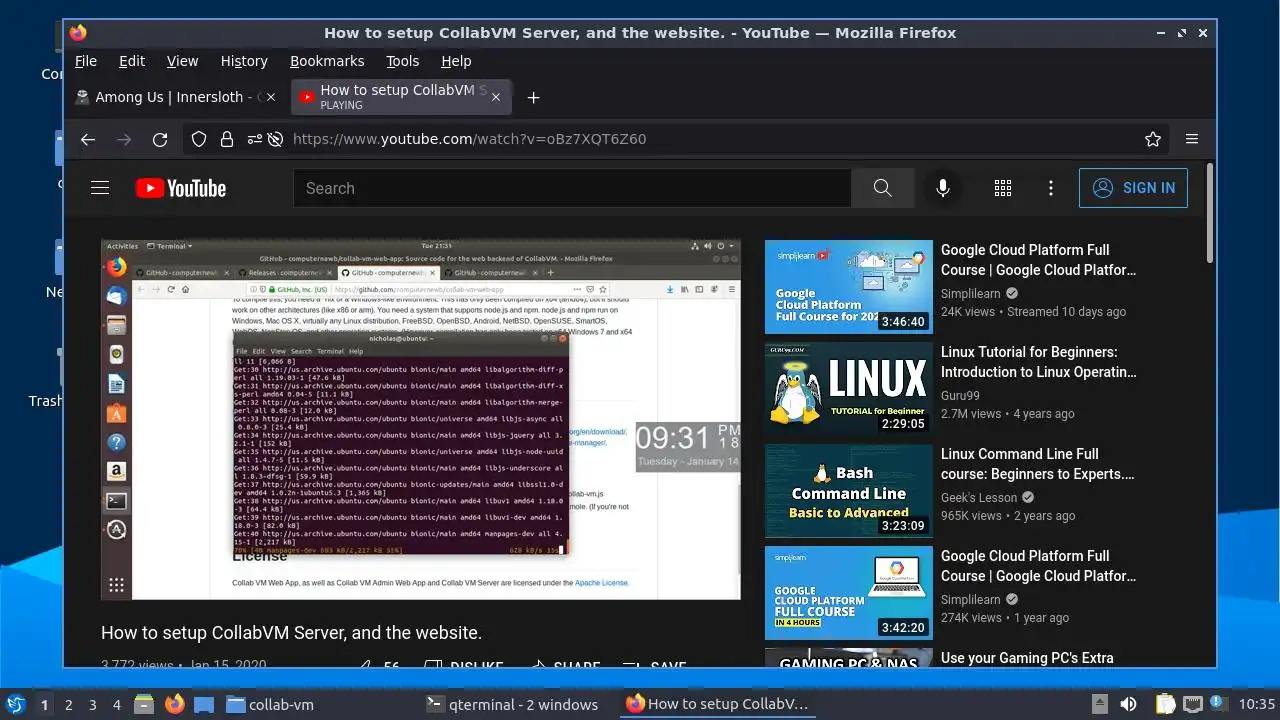Image resolution: width=1280 pixels, height=720 pixels.
Task: Open the Bookmarks menu
Action: pyautogui.click(x=327, y=61)
